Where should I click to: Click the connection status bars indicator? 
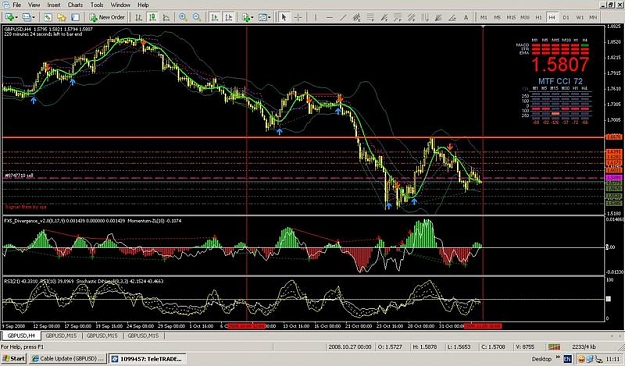(x=554, y=347)
